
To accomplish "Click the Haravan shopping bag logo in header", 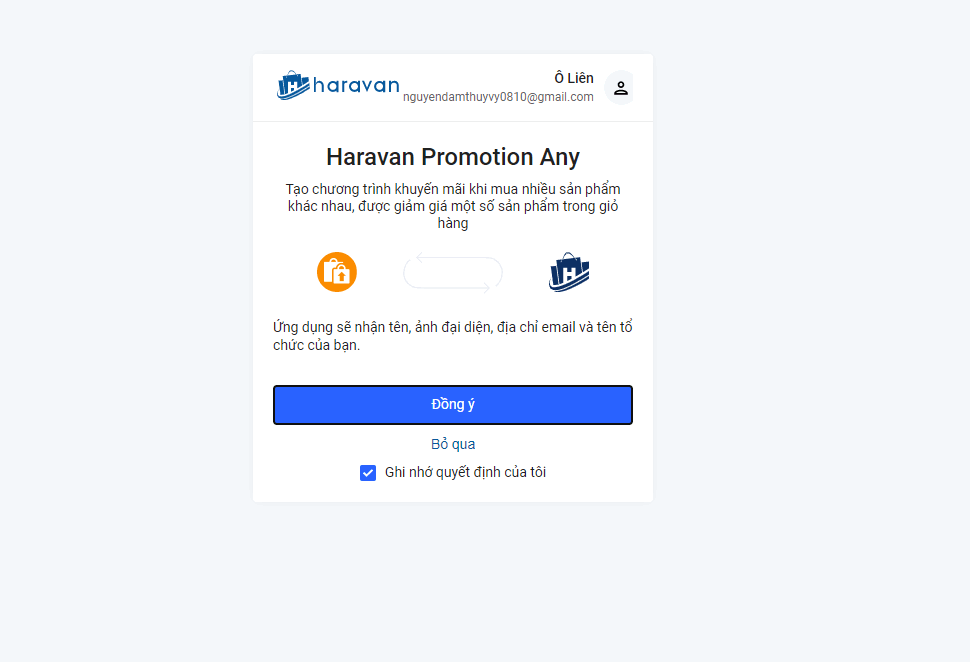I will (293, 85).
